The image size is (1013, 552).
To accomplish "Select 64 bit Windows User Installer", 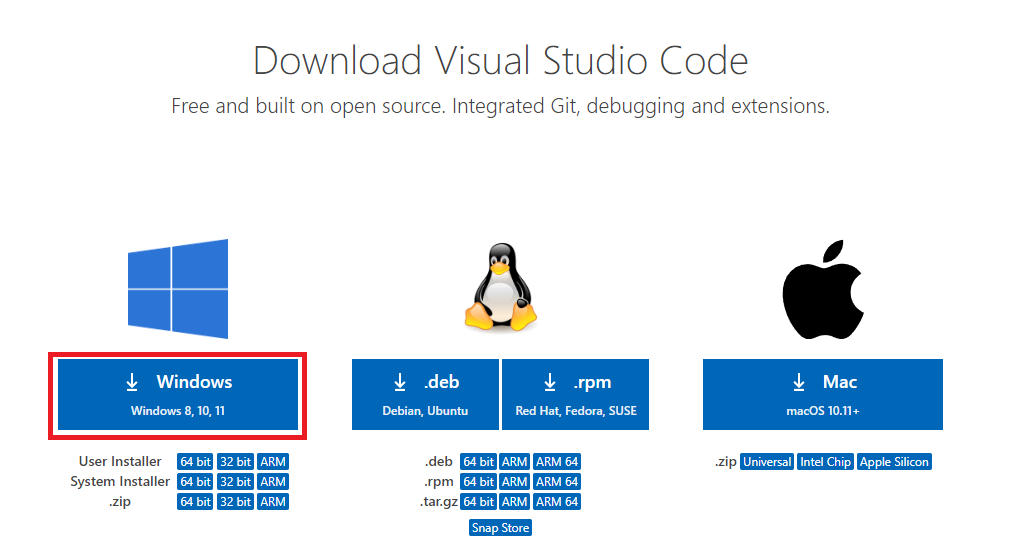I will [195, 462].
